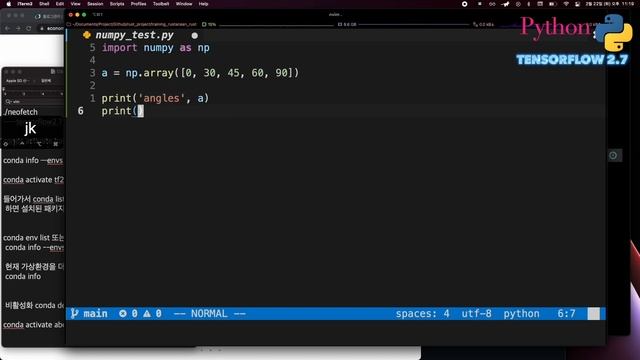Click the errors count icon in status bar
This screenshot has height=360, width=640.
tap(123, 313)
